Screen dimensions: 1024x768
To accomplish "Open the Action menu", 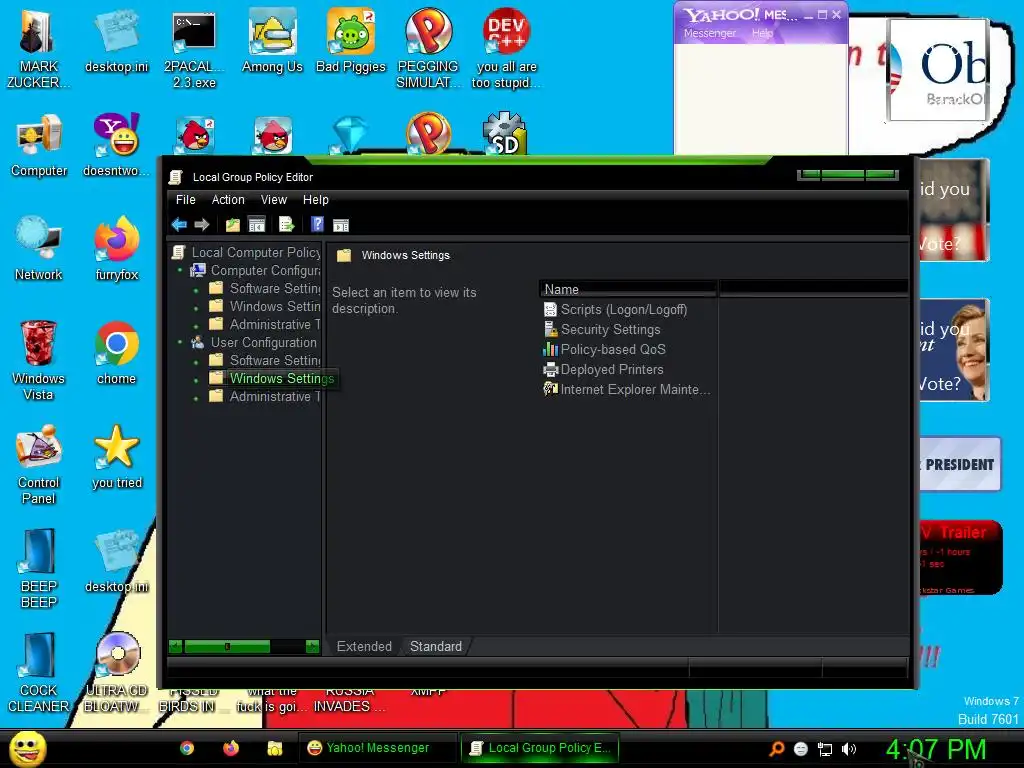I will tap(228, 200).
